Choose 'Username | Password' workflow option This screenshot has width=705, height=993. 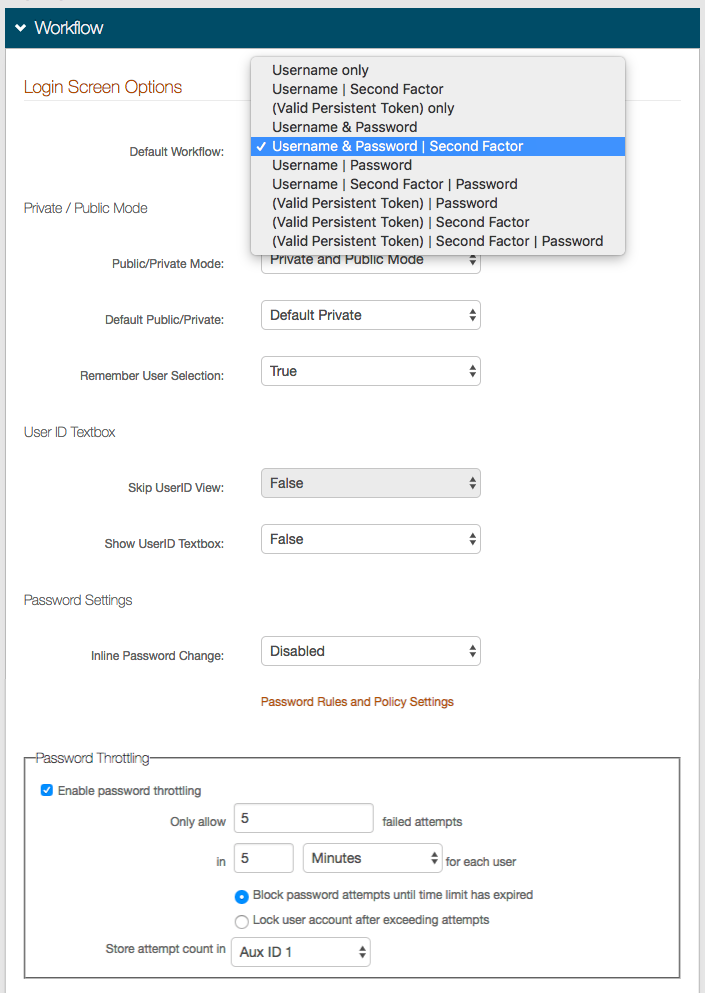[341, 165]
